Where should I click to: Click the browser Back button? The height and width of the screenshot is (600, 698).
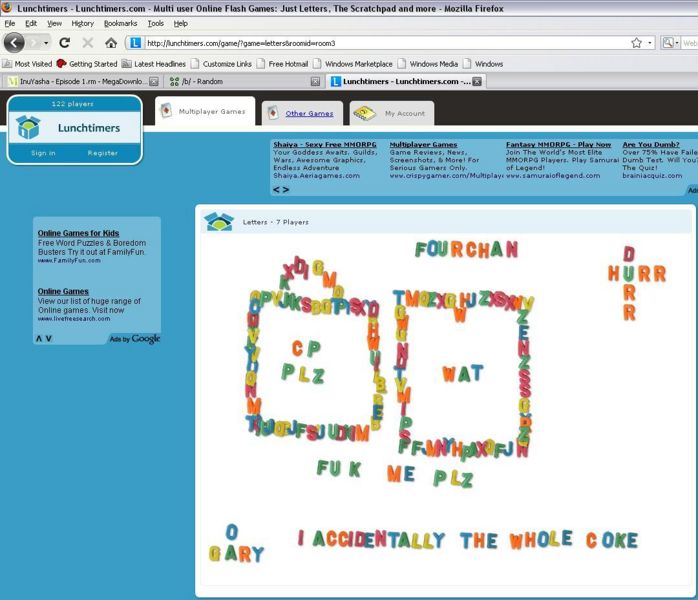point(14,43)
